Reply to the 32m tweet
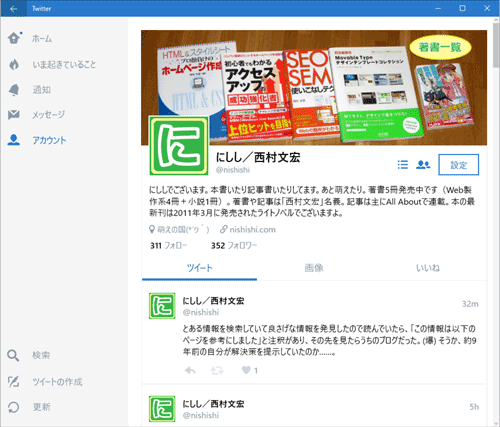Image resolution: width=500 pixels, height=427 pixels. click(x=190, y=370)
